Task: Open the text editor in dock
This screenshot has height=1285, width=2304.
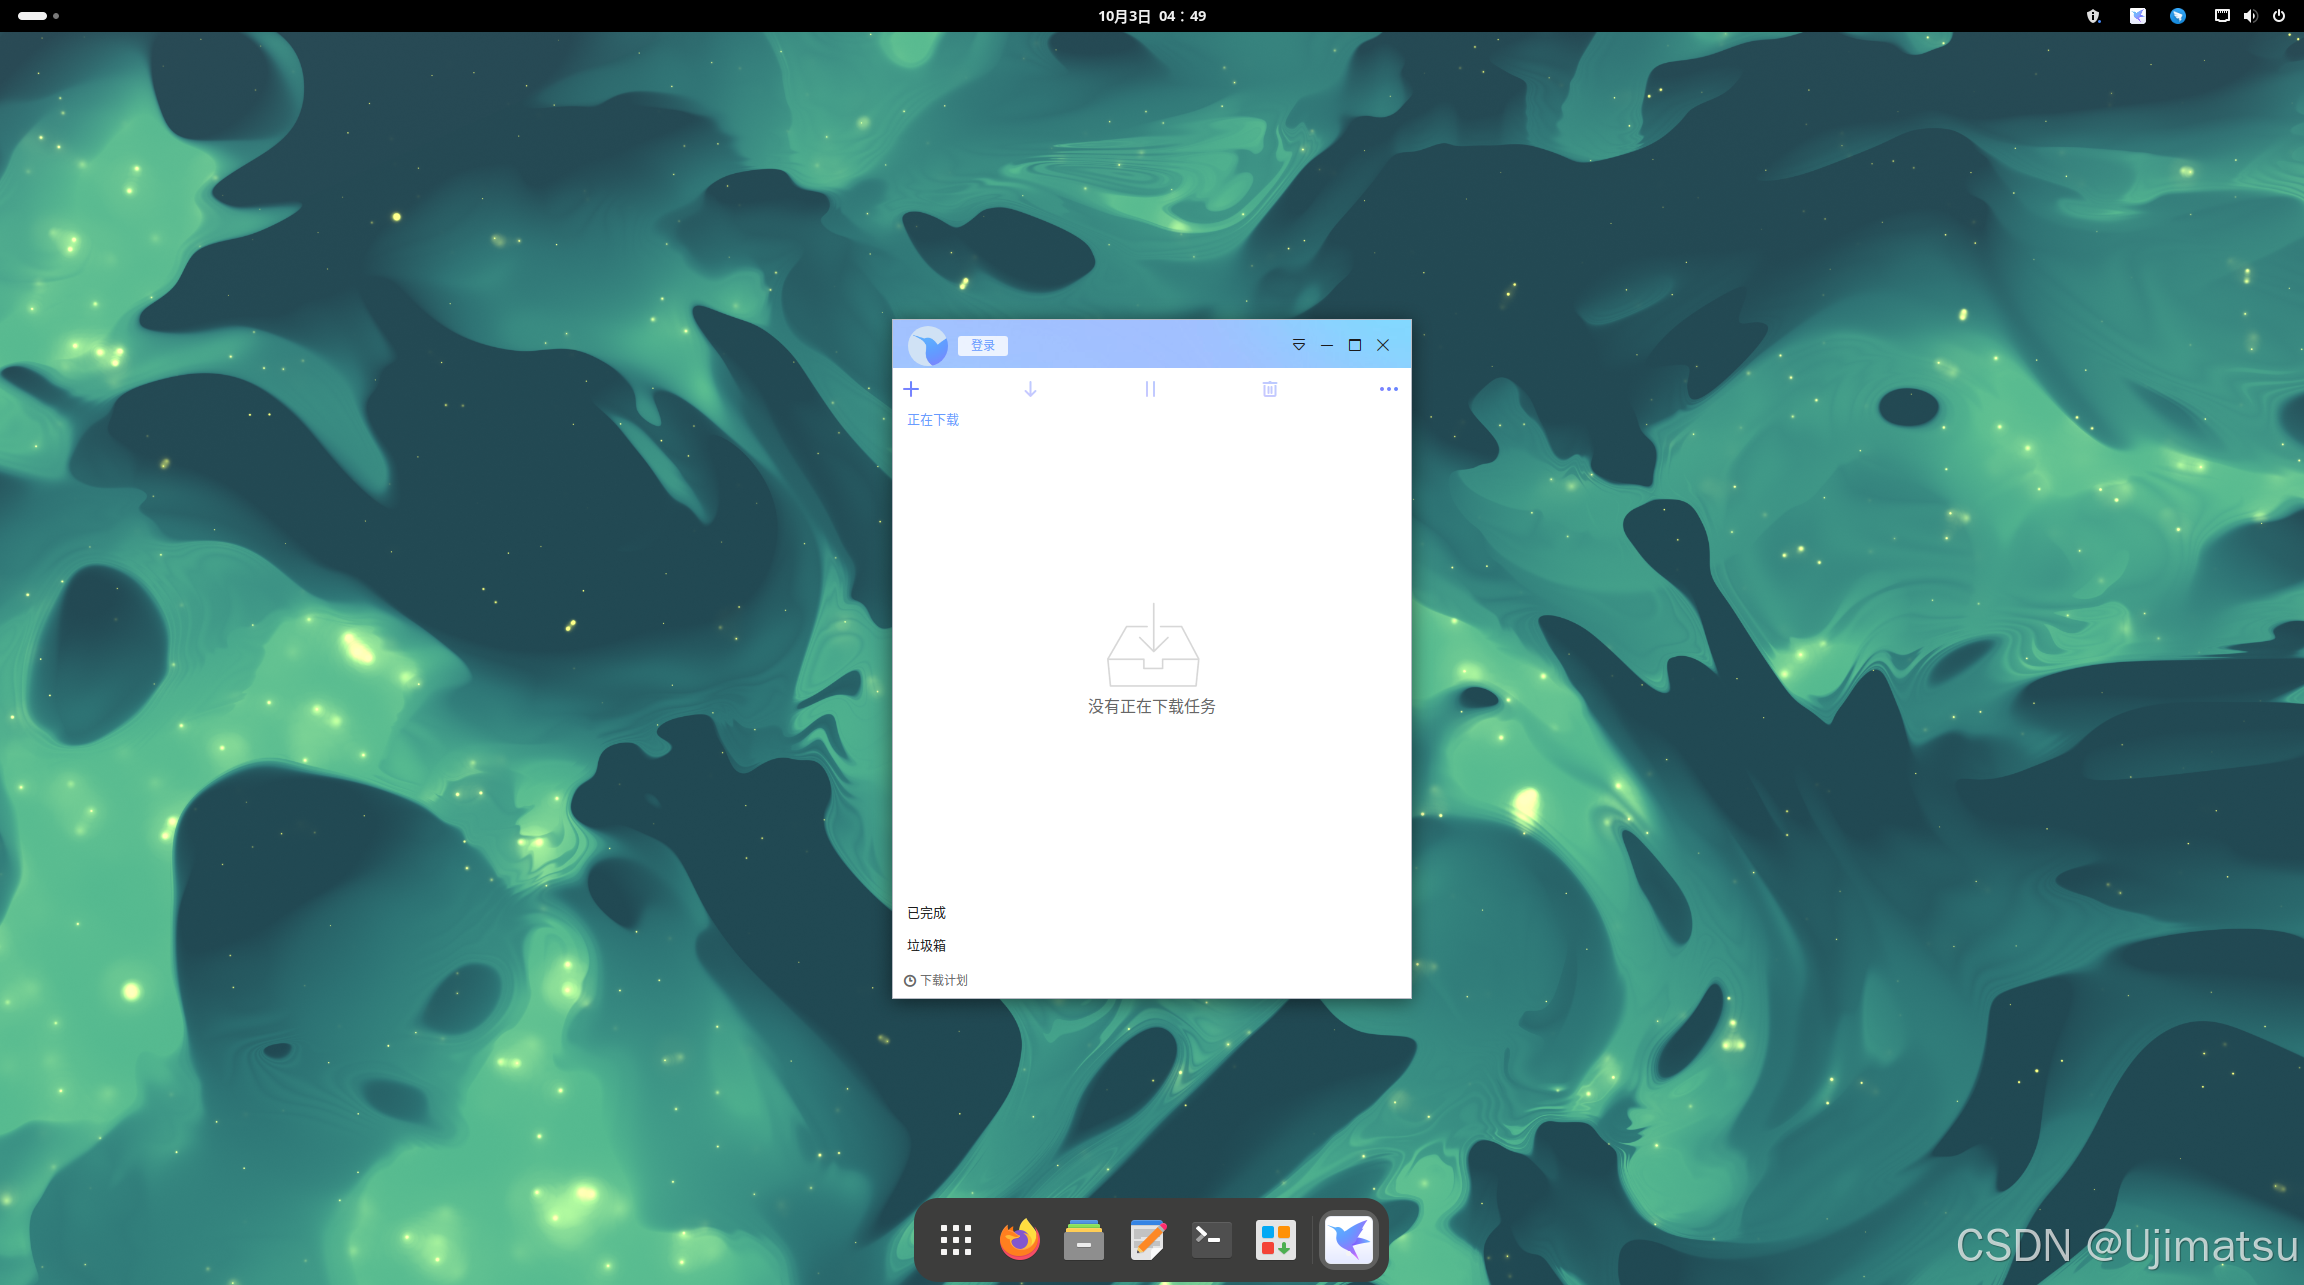Action: (x=1147, y=1240)
